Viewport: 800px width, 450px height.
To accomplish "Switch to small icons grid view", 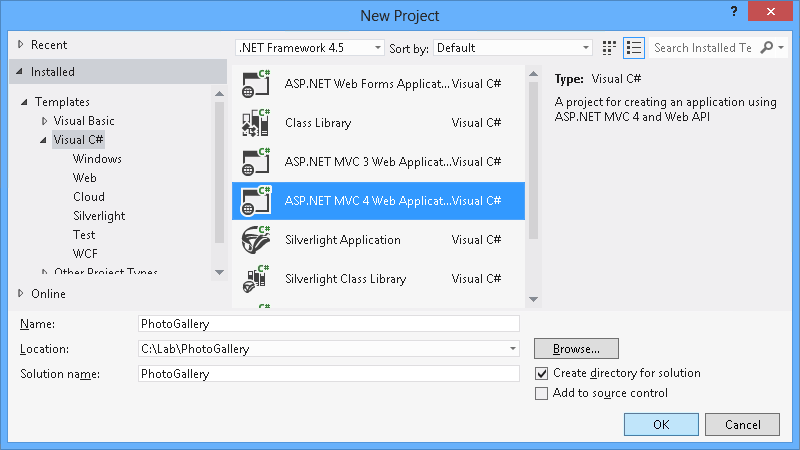I will 610,48.
